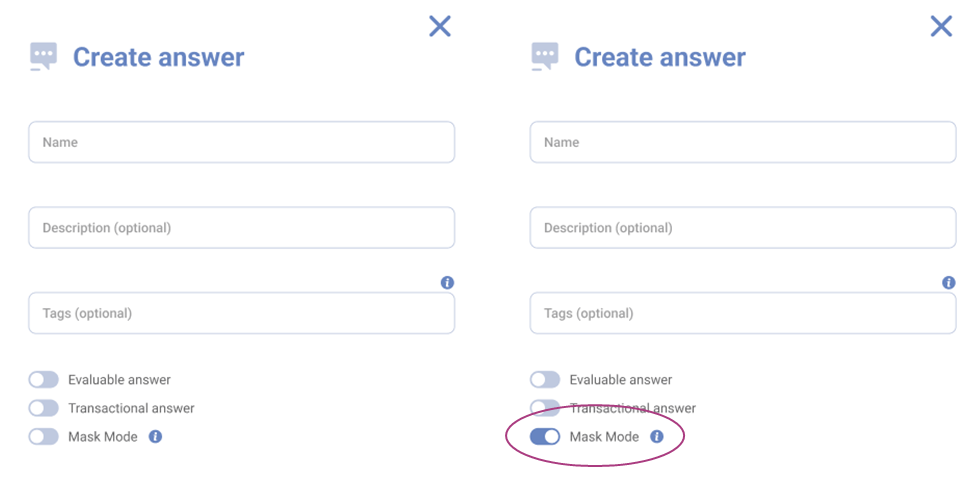978x494 pixels.
Task: Click Tags info icon in the left panel
Action: tap(447, 283)
